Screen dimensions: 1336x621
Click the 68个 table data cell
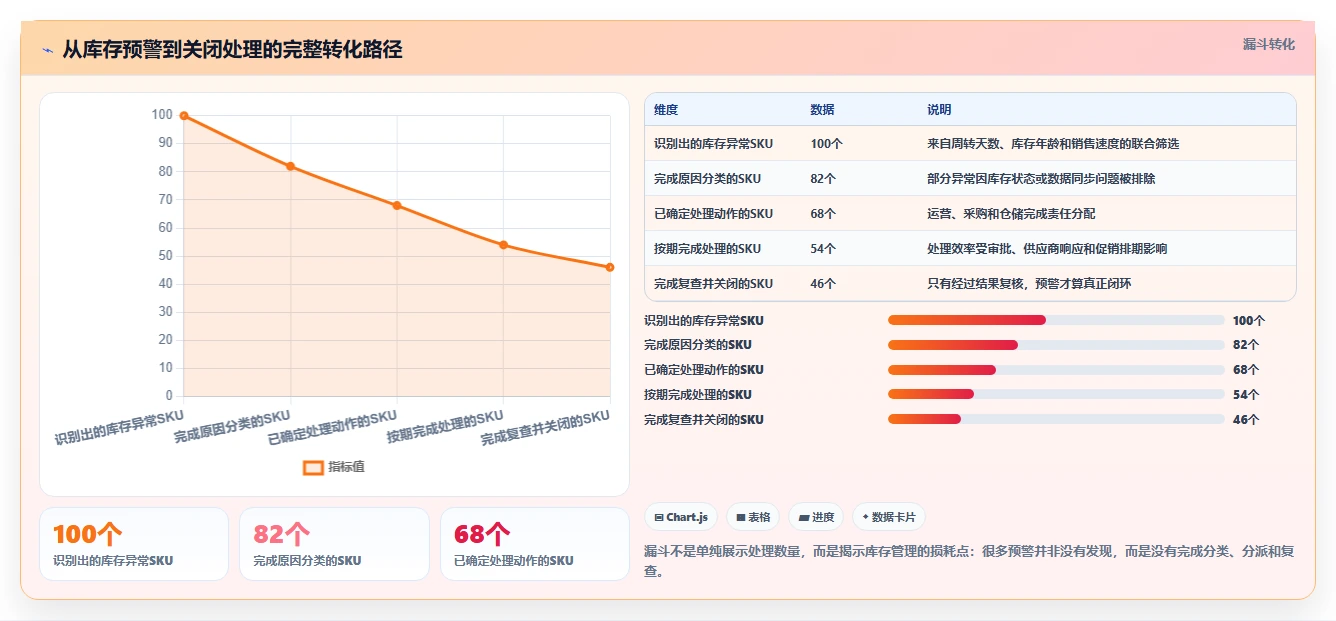[824, 214]
